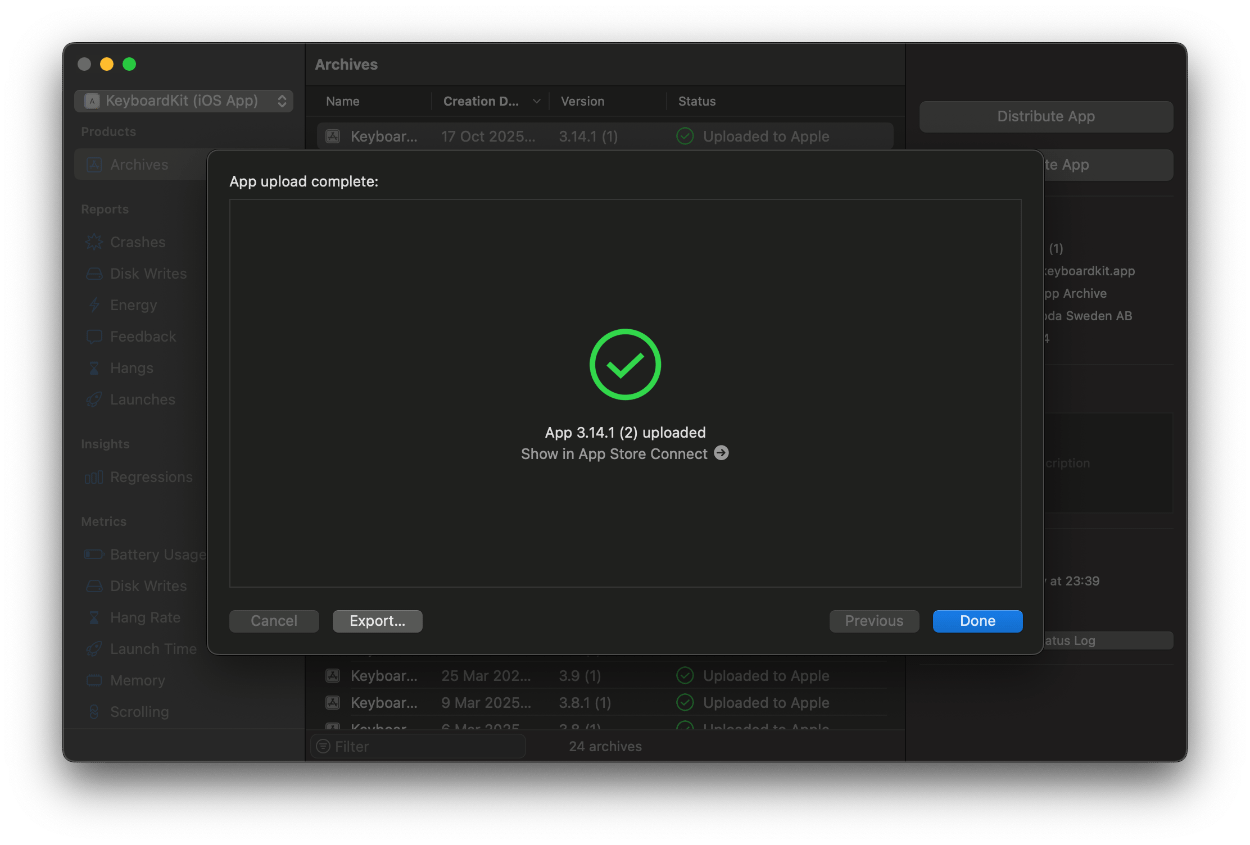Image resolution: width=1250 pixels, height=845 pixels.
Task: Click the Crashes bug icon in sidebar
Action: point(94,242)
